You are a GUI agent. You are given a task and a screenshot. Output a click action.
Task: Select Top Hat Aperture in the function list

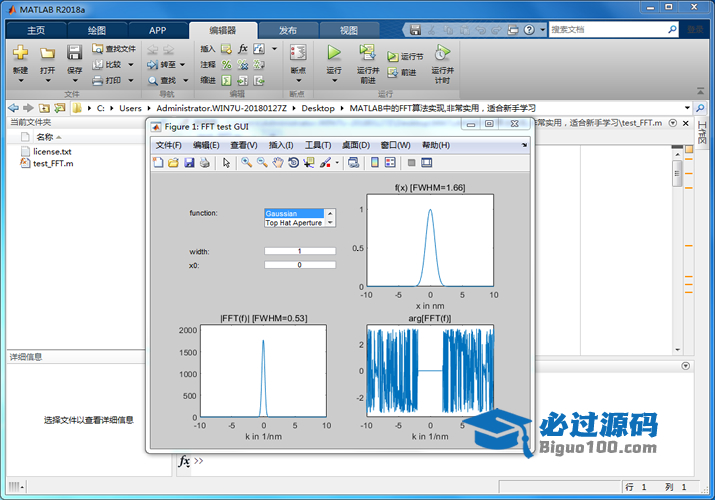click(294, 223)
